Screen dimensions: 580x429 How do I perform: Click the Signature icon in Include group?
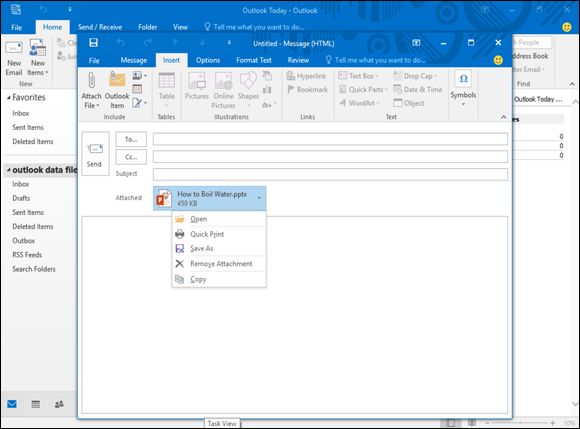pyautogui.click(x=137, y=102)
